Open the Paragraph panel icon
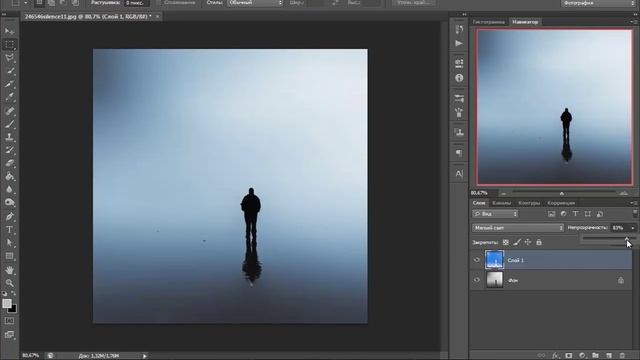 pyautogui.click(x=459, y=153)
